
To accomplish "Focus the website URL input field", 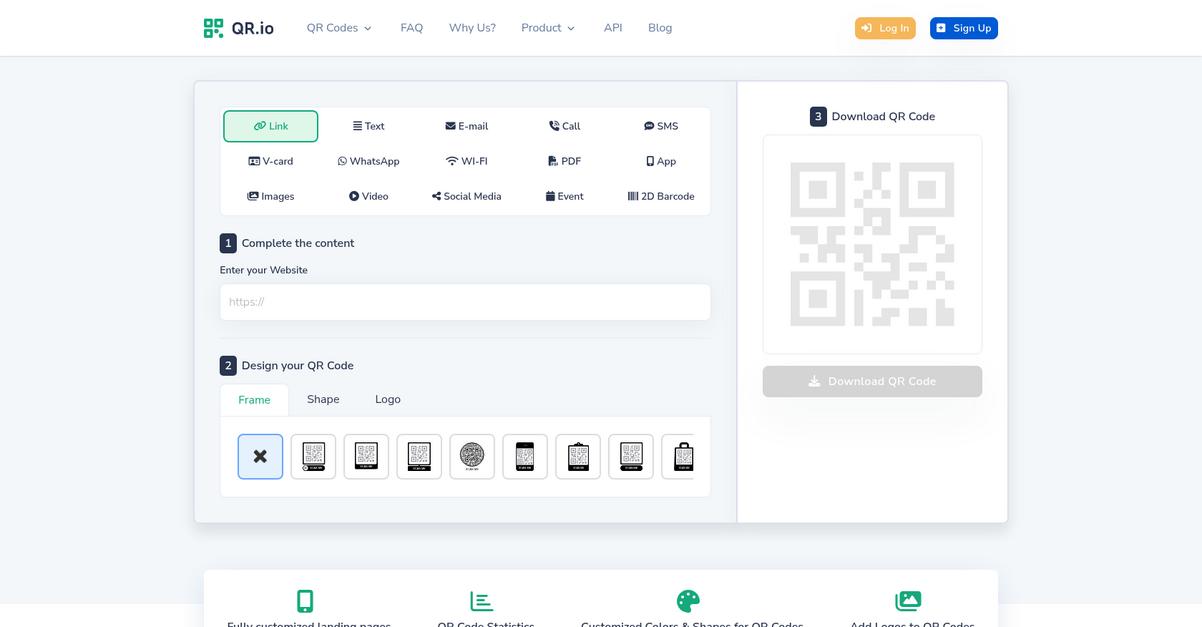I will click(465, 302).
